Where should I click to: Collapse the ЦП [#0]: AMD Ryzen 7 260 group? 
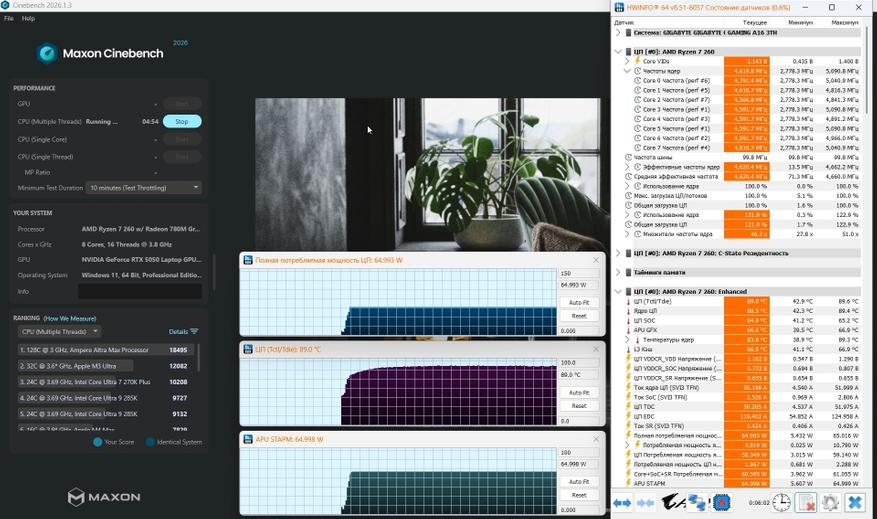tap(618, 51)
